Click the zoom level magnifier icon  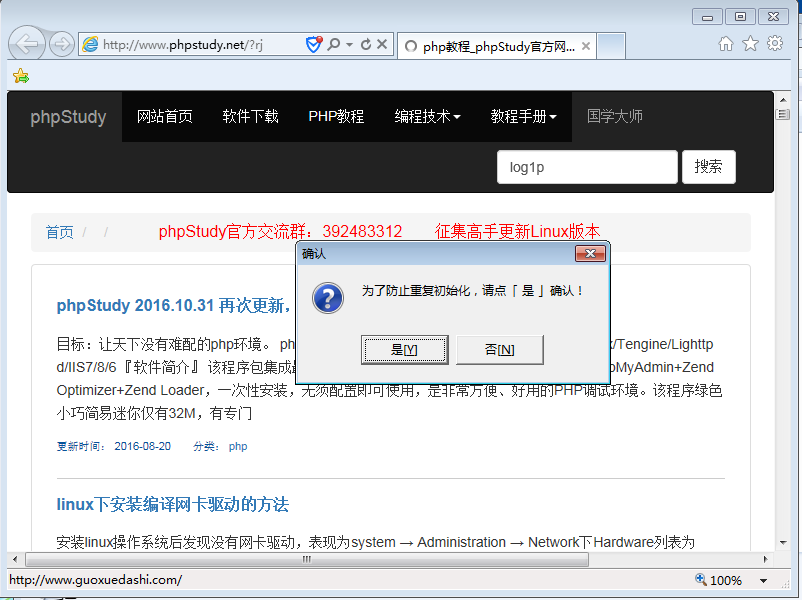click(x=701, y=580)
